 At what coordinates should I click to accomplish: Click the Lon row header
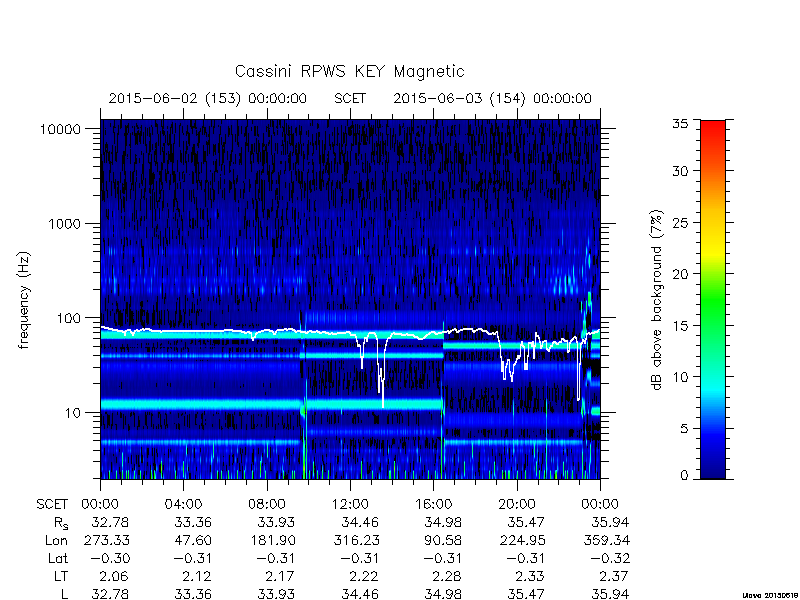coord(56,540)
